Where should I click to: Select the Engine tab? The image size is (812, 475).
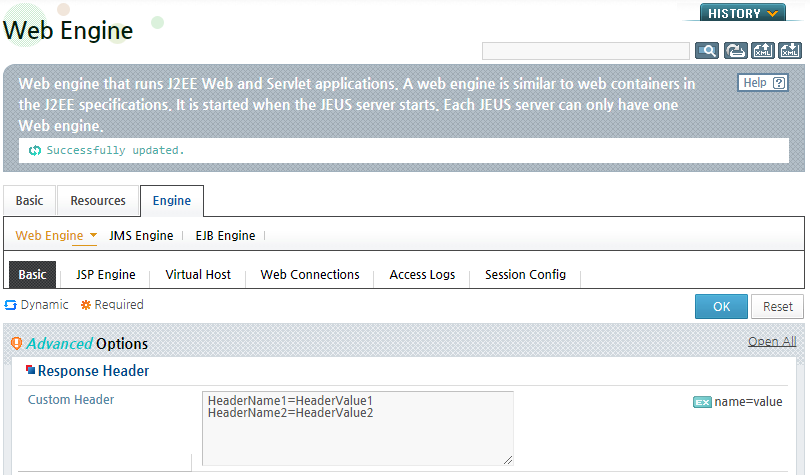(172, 200)
